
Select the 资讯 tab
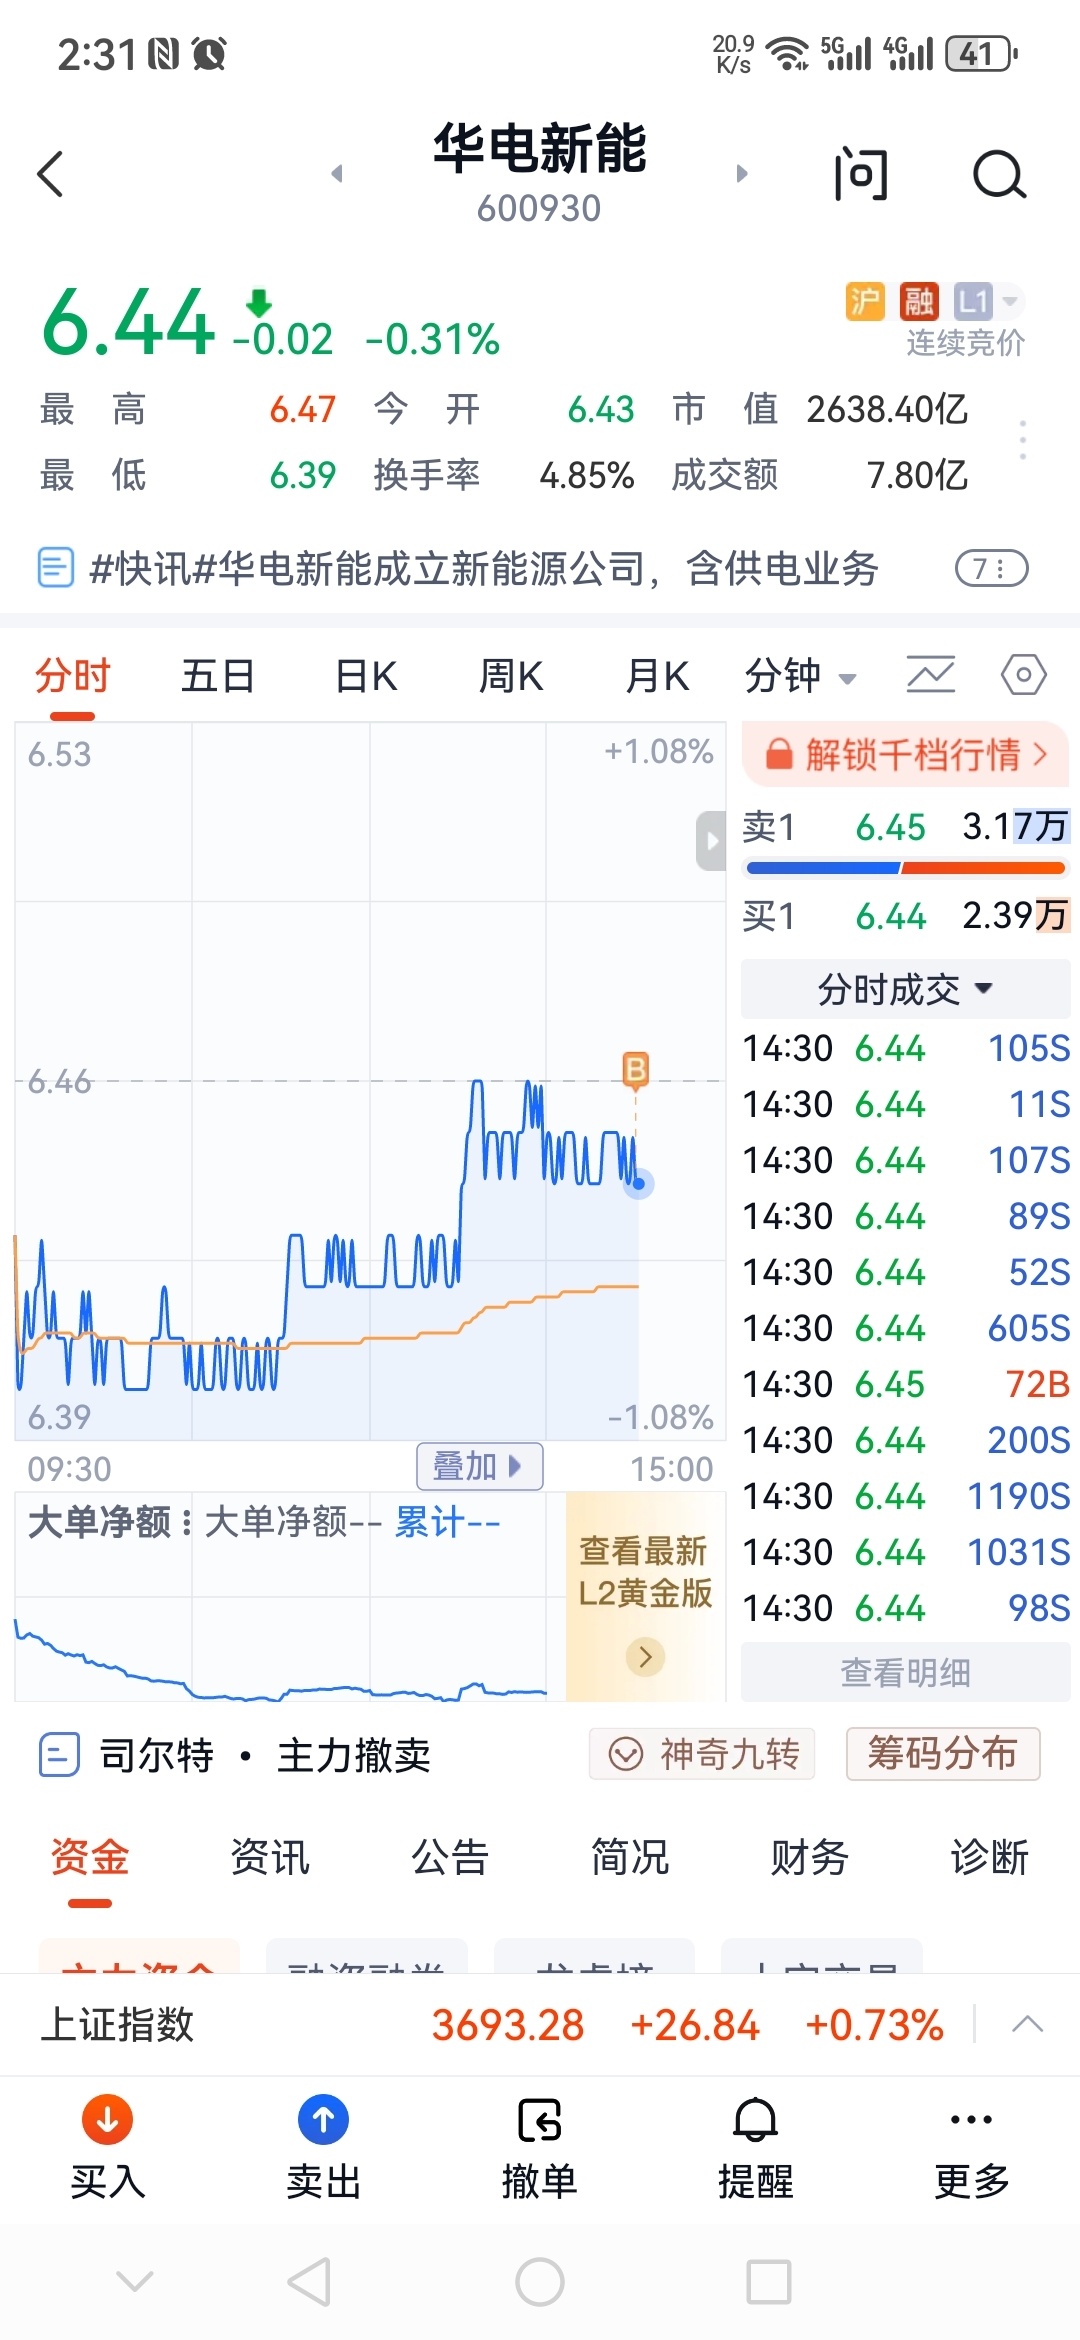click(x=270, y=1858)
